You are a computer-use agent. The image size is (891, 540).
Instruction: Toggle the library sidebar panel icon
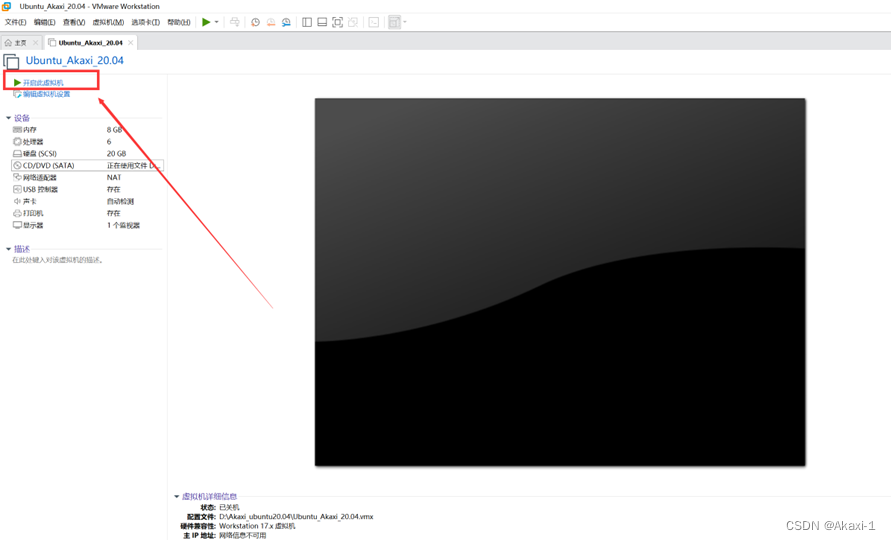[x=307, y=22]
